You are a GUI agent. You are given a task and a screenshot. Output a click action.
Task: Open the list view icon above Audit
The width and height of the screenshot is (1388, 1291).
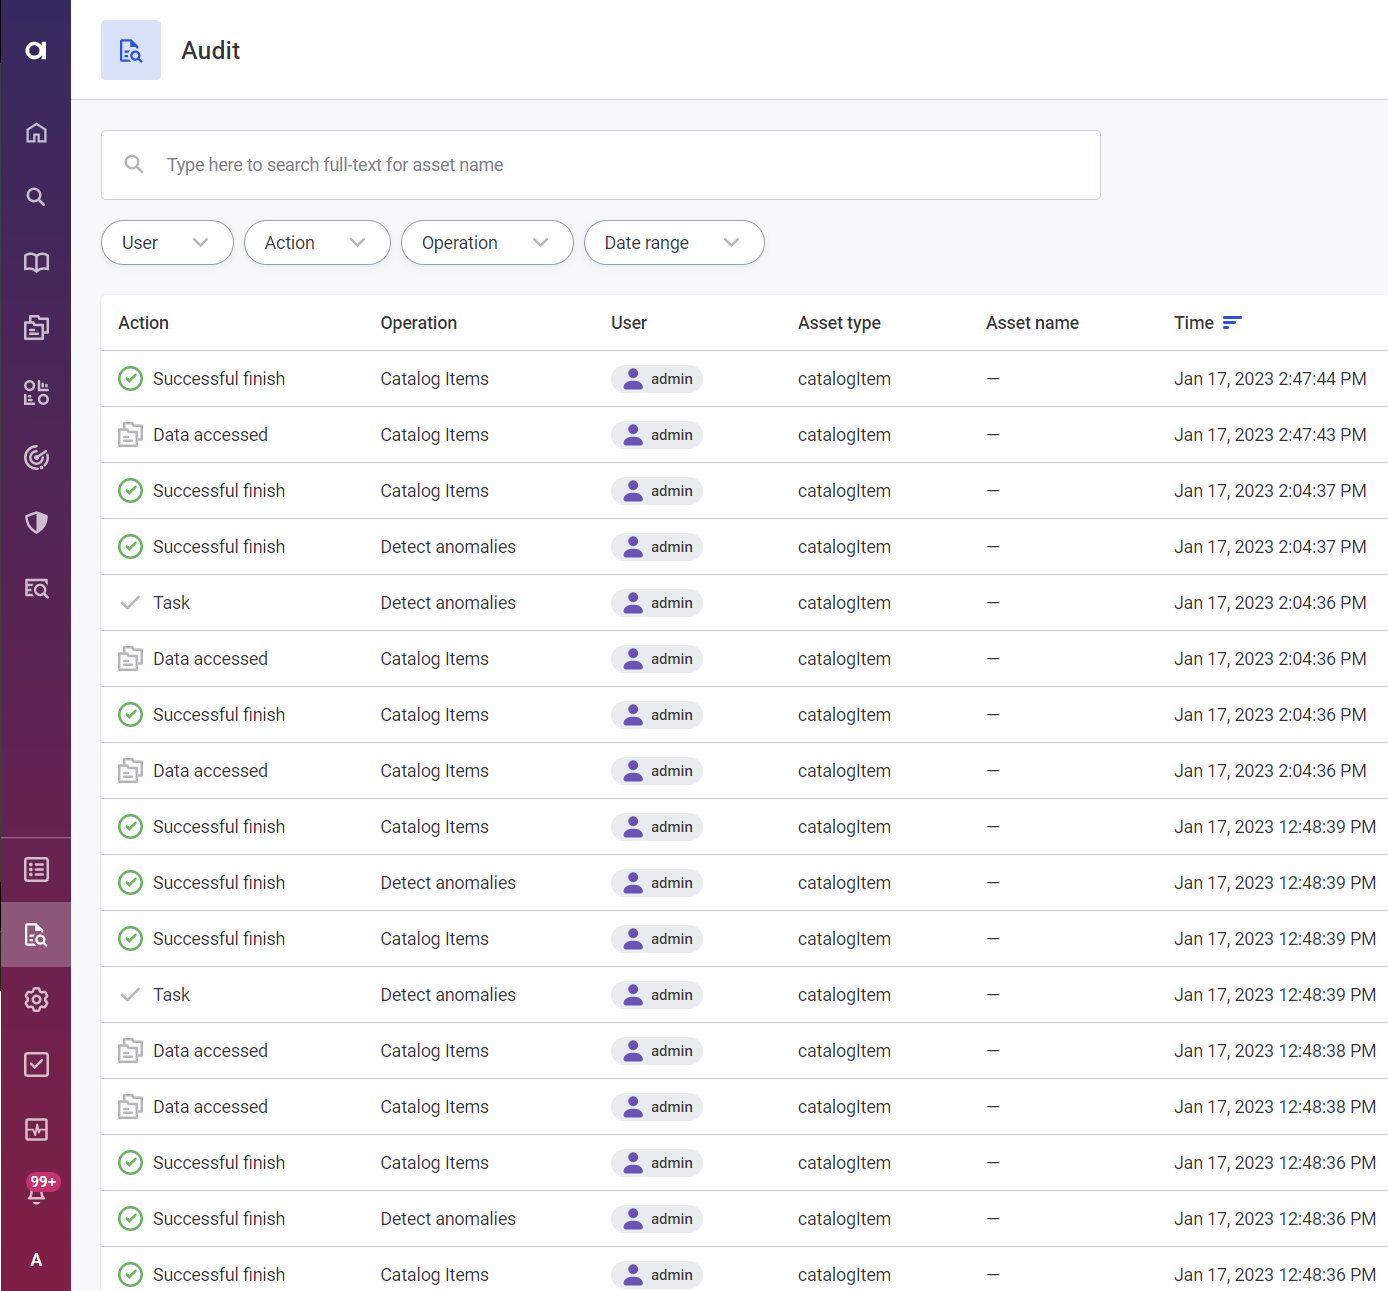tap(36, 870)
